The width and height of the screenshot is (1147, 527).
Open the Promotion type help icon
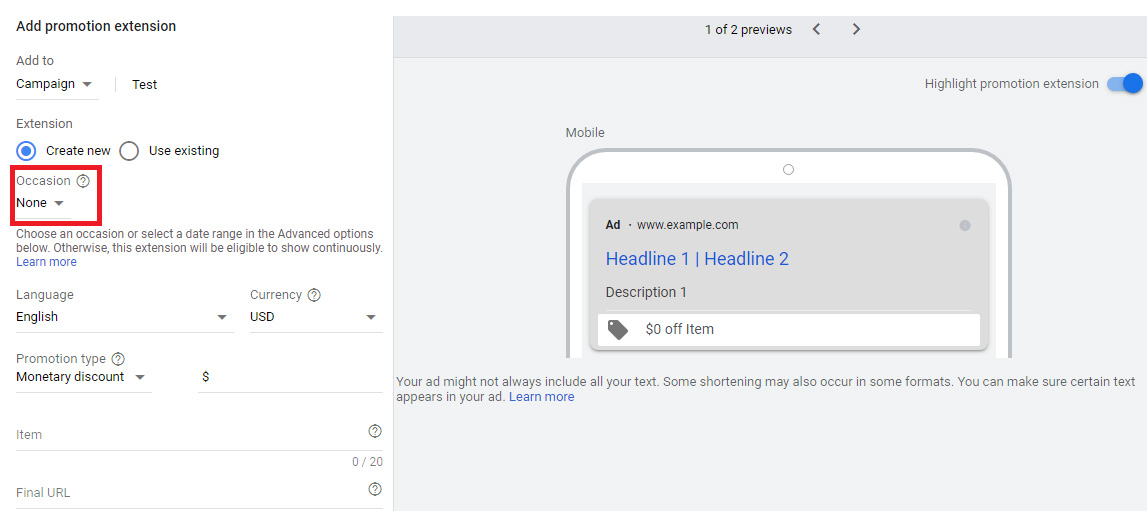pos(118,359)
